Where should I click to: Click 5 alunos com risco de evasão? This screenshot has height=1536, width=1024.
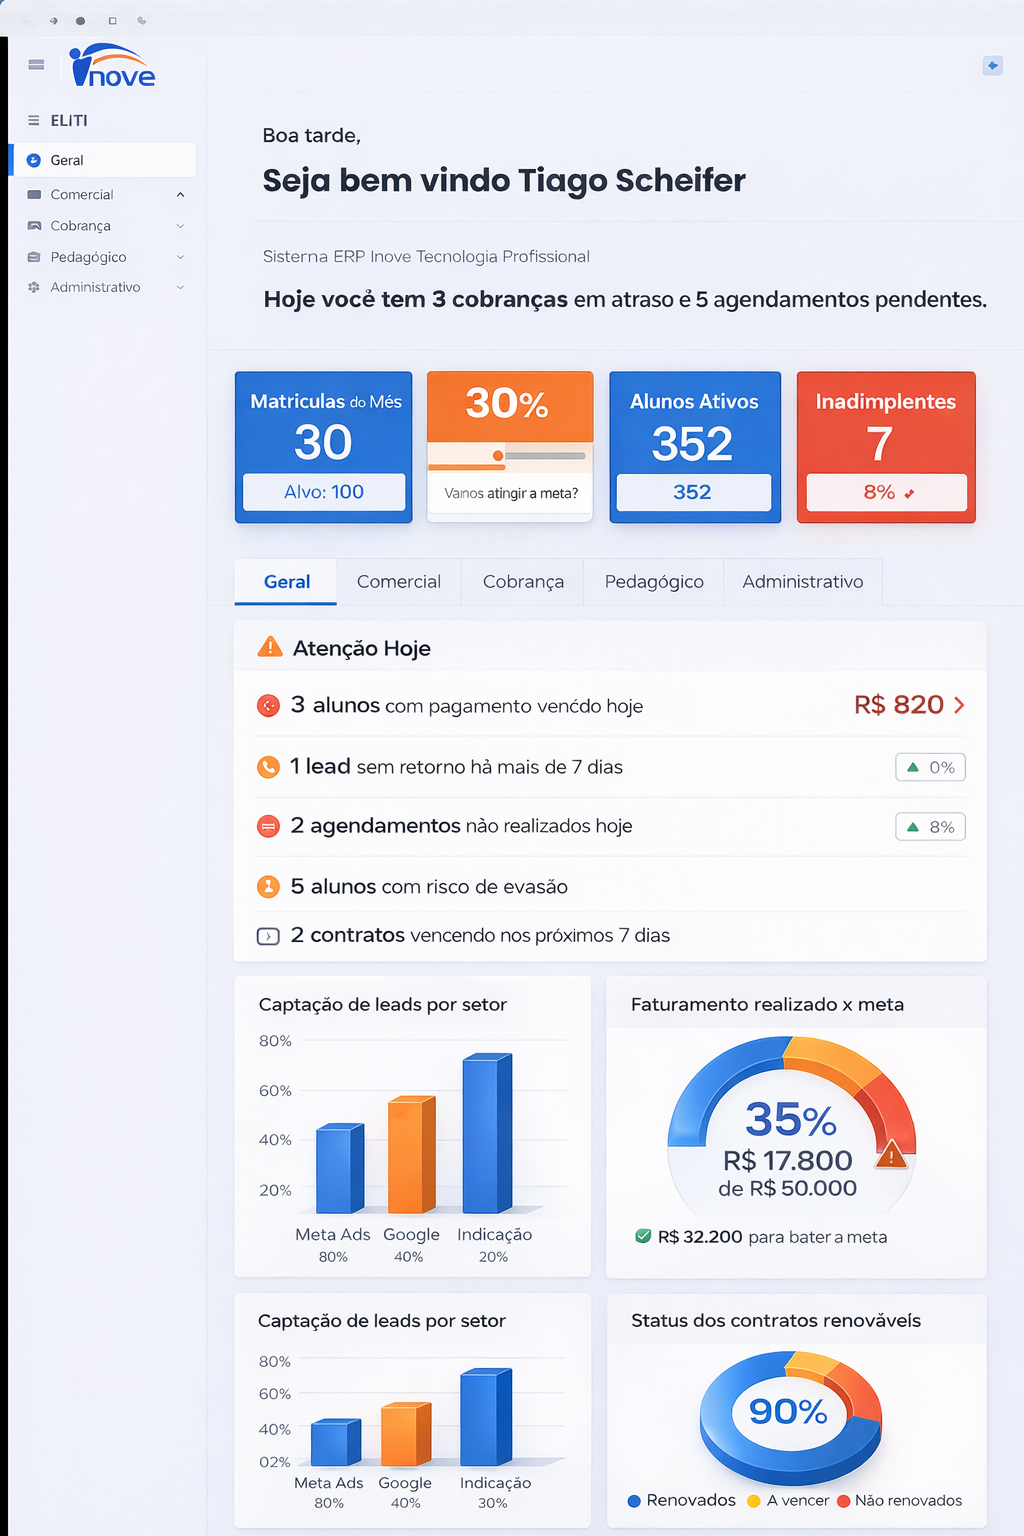429,887
